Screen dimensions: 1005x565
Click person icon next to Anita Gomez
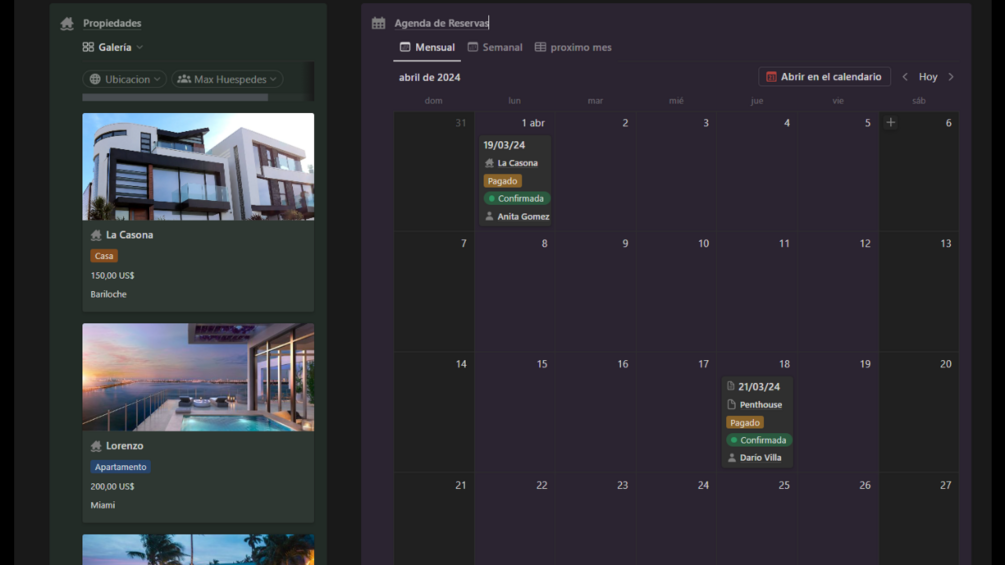(x=489, y=217)
